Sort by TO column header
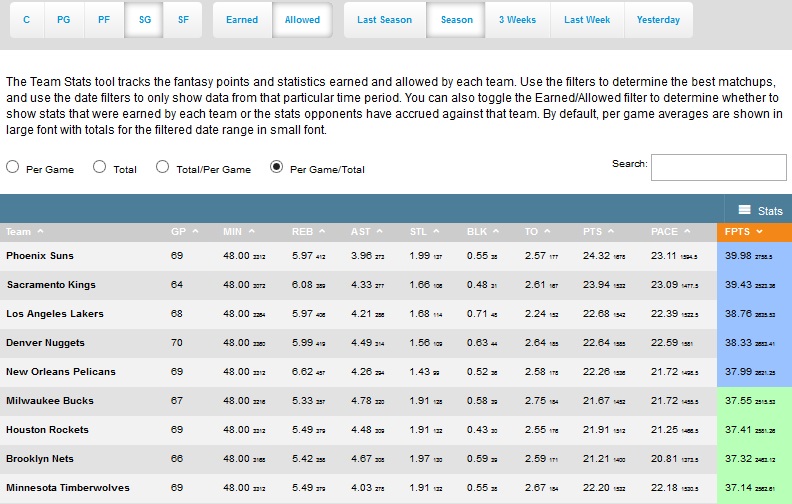Screen dimensions: 792x504 (x=537, y=232)
